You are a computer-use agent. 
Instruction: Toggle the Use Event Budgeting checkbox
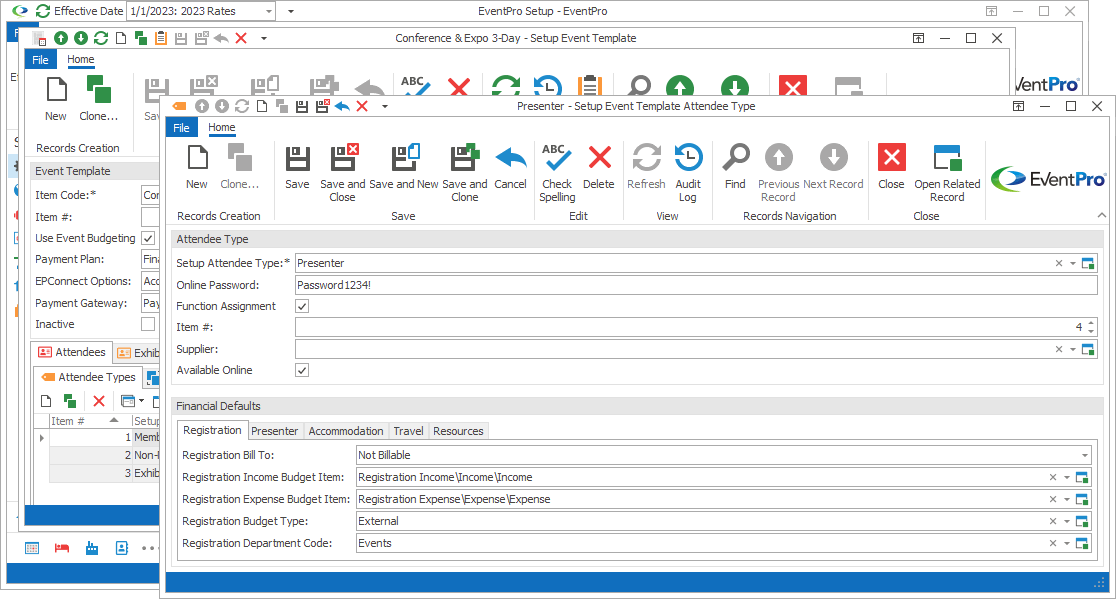[148, 238]
